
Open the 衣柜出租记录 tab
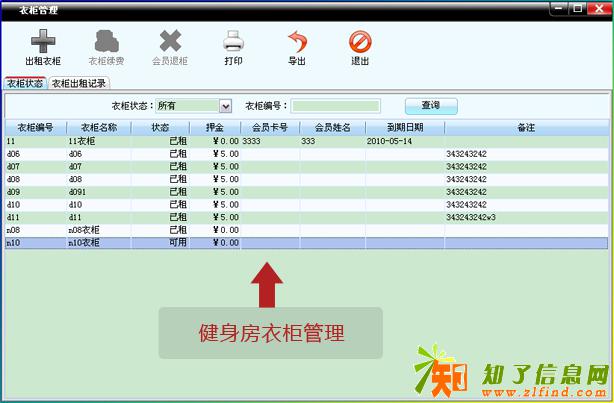pyautogui.click(x=79, y=83)
